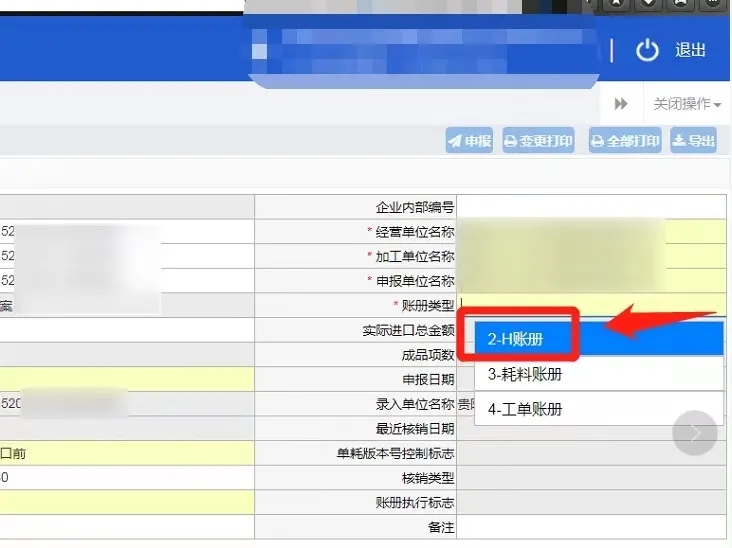The height and width of the screenshot is (548, 732).
Task: Click the 全部打印 print-all button
Action: [625, 141]
